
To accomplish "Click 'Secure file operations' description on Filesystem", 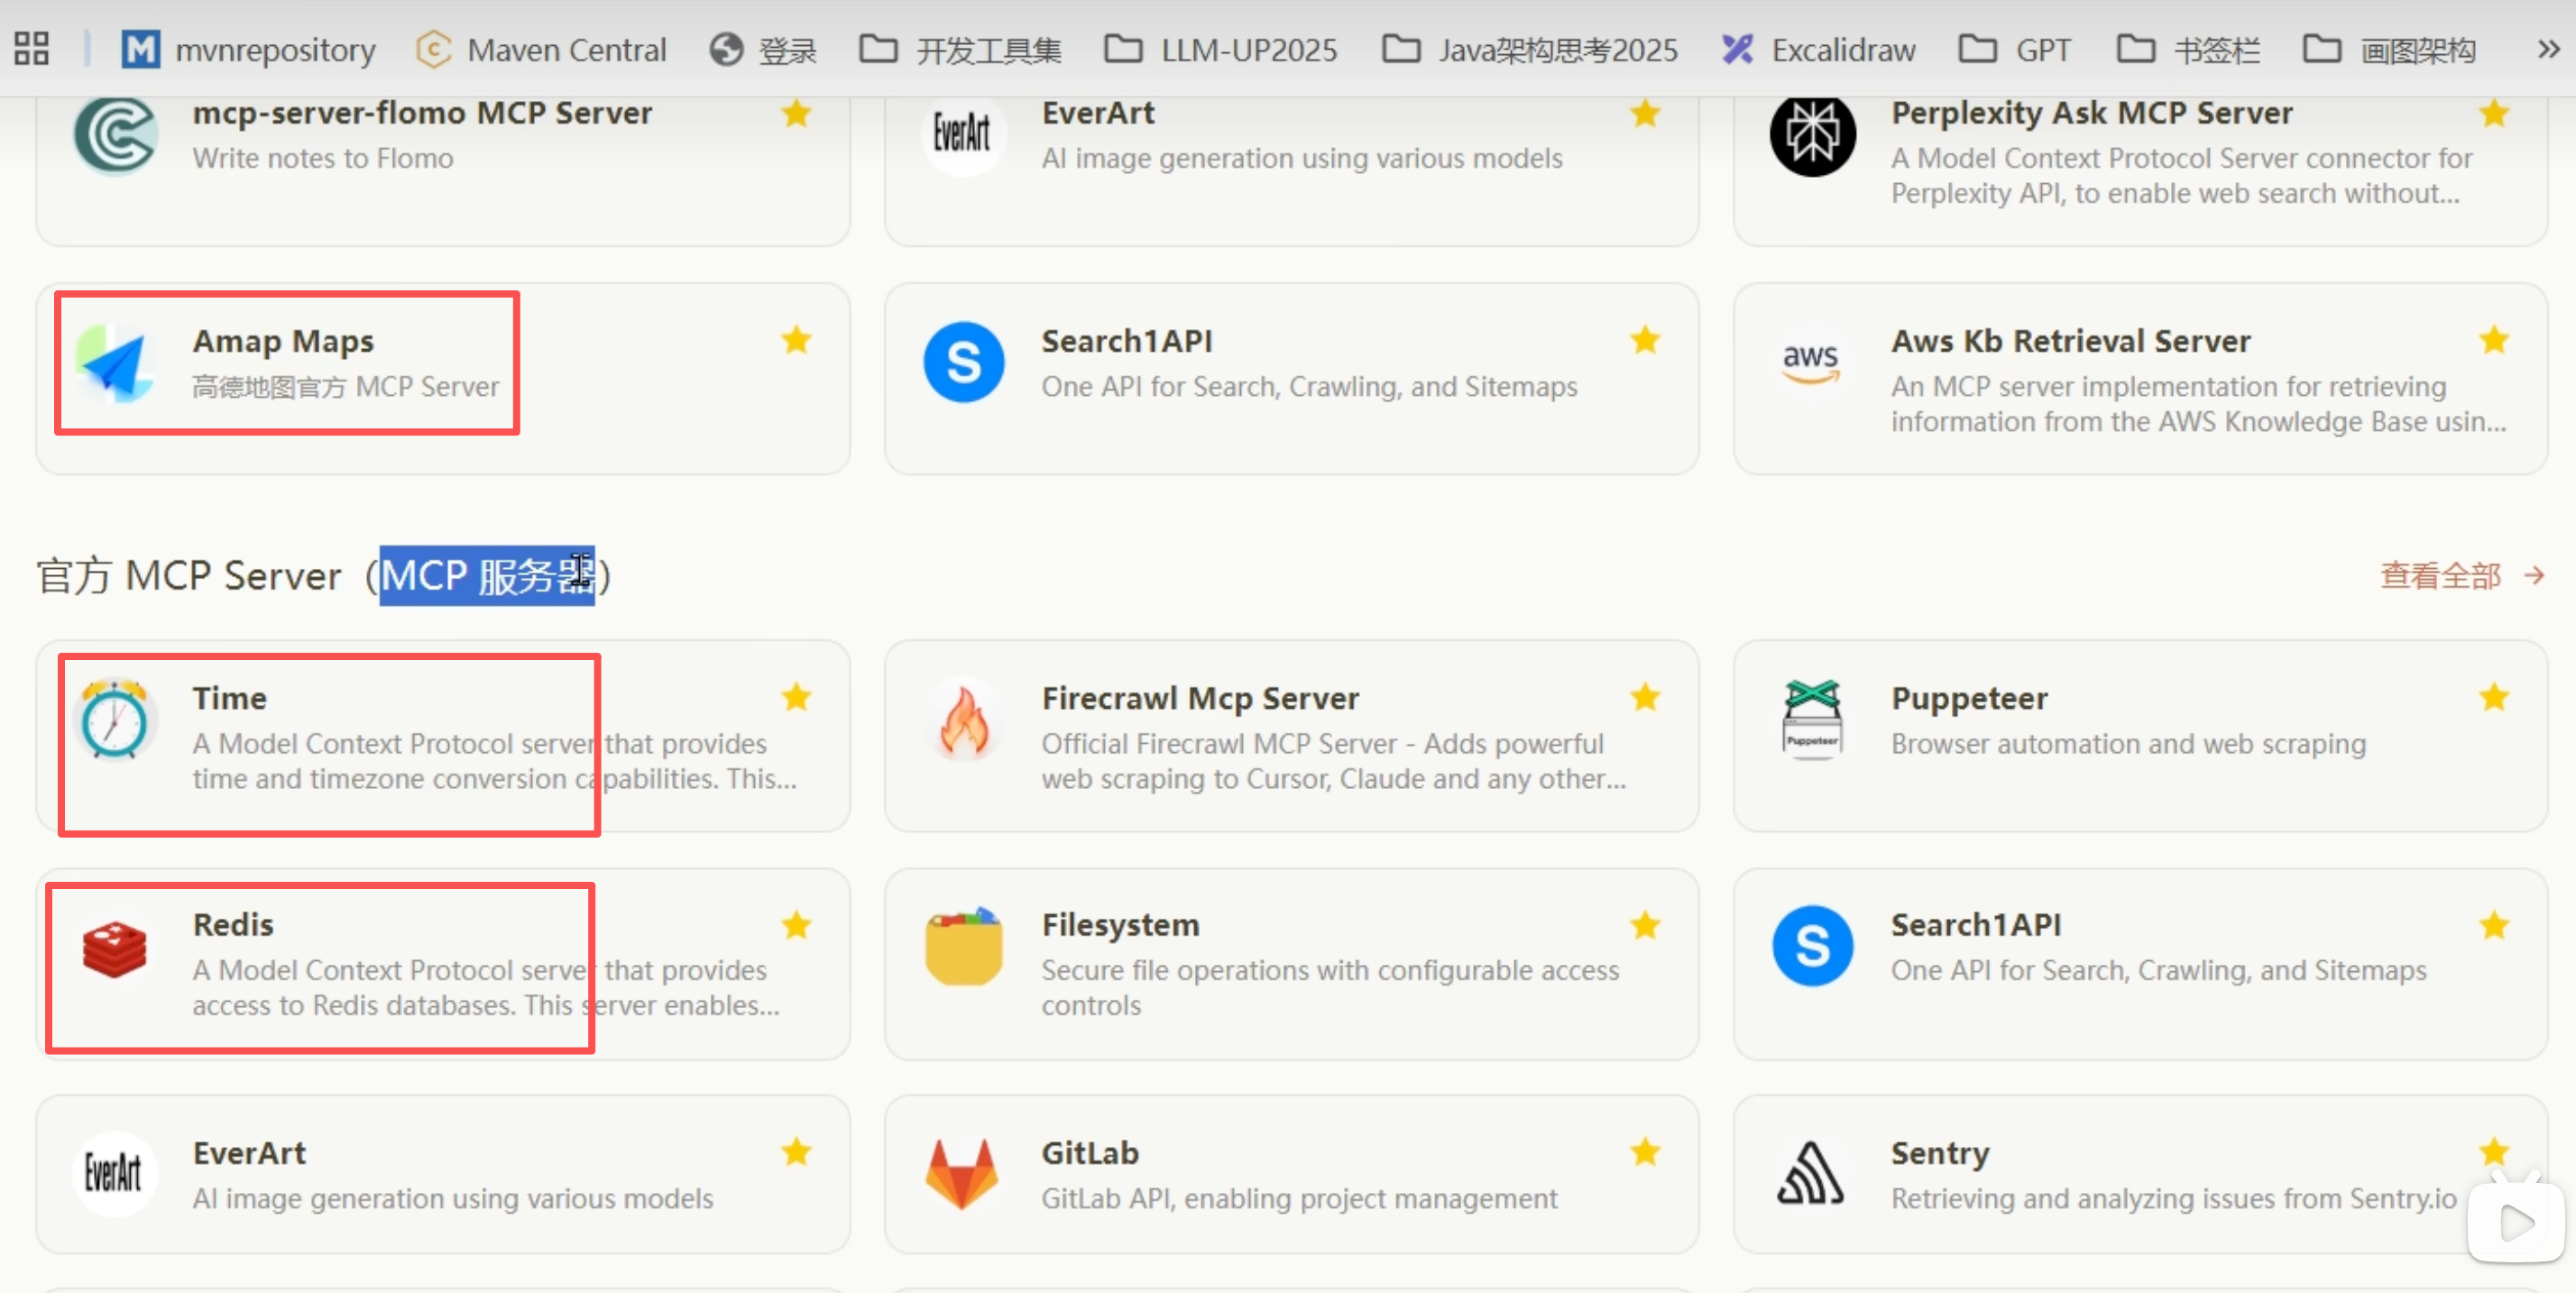I will [1330, 987].
